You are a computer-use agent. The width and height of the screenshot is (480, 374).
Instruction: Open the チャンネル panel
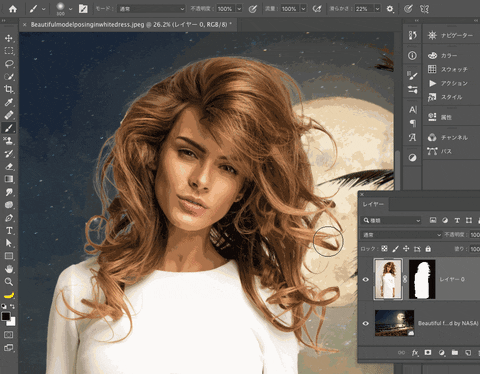(x=448, y=137)
